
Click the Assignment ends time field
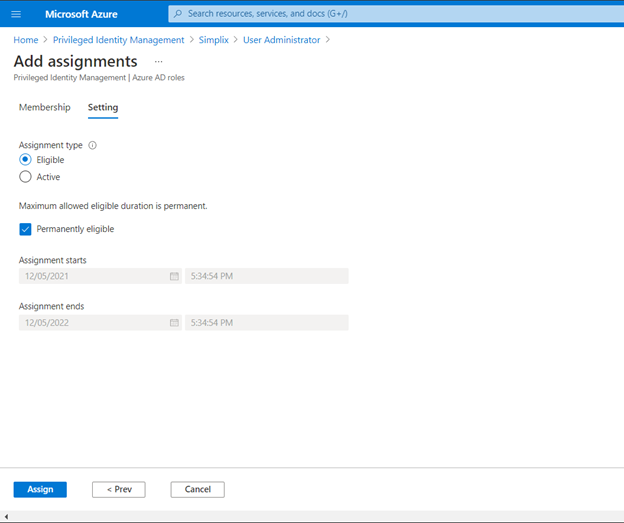click(267, 323)
